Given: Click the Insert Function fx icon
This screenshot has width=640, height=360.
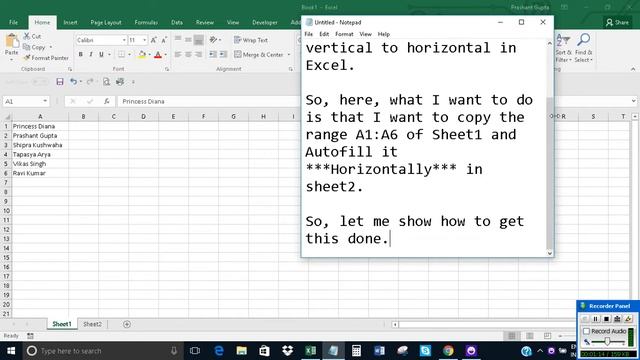Looking at the screenshot, I should point(107,101).
